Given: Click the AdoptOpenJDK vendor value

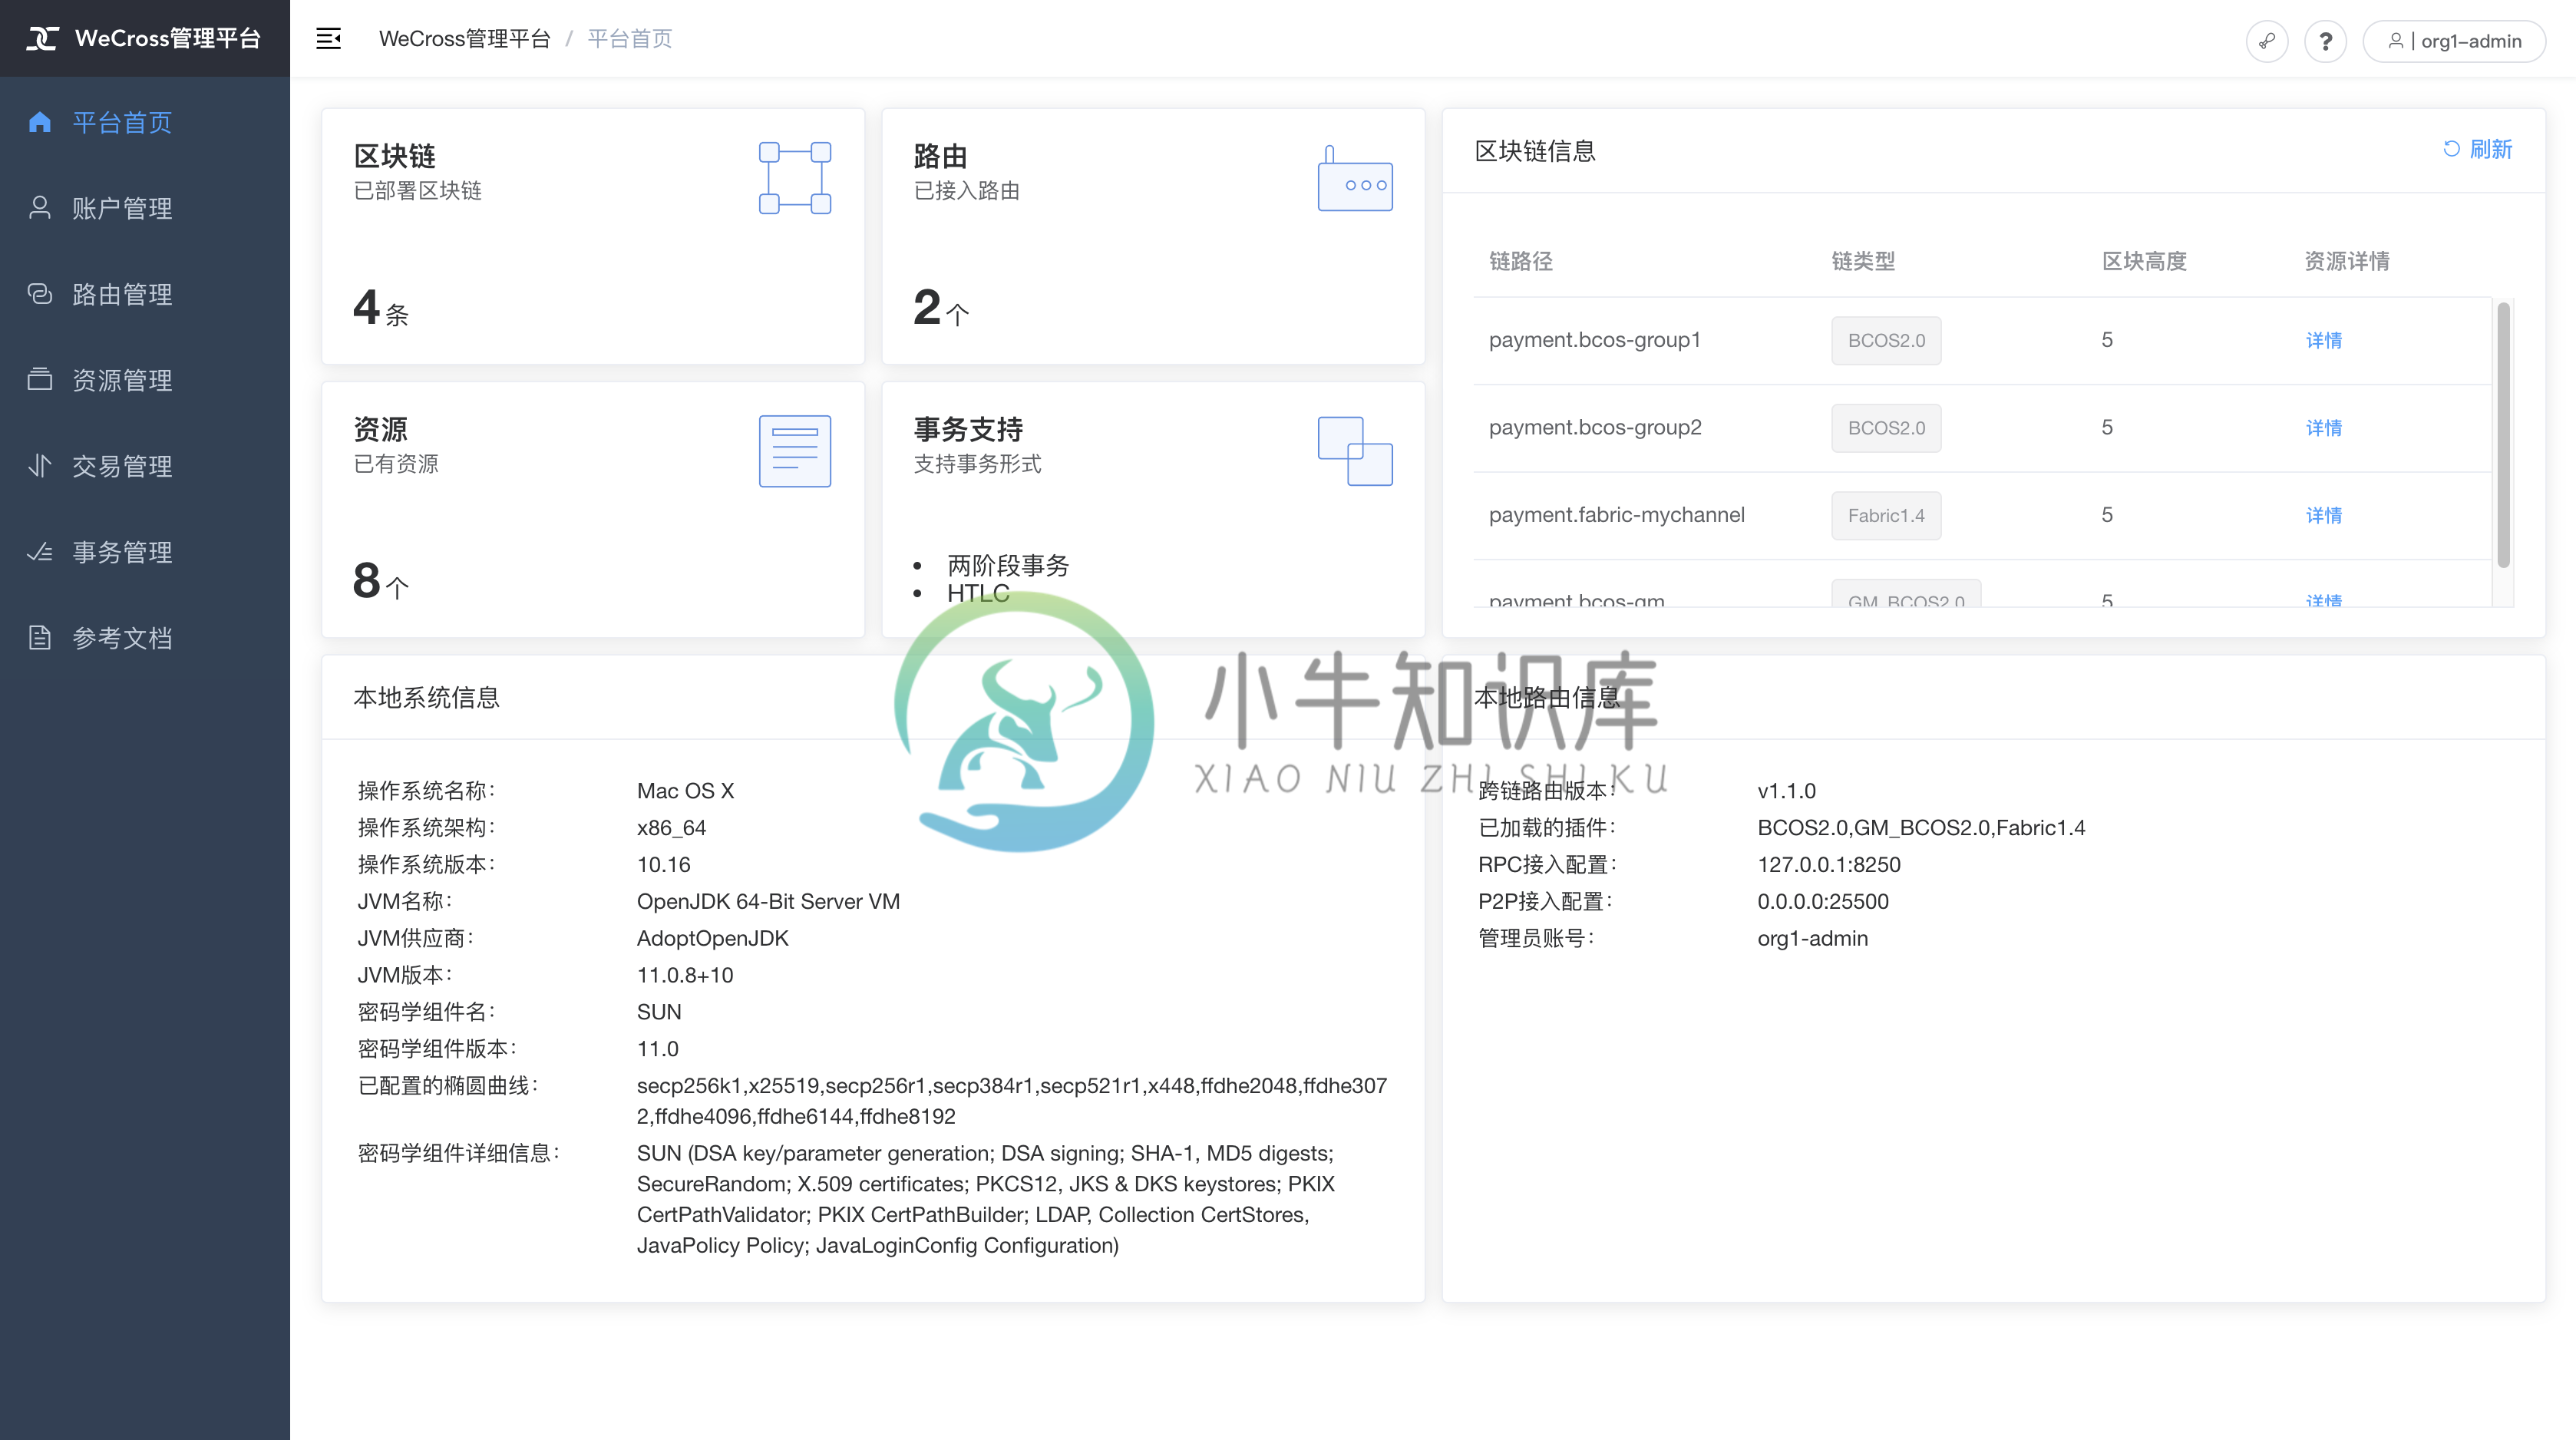Looking at the screenshot, I should coord(713,938).
